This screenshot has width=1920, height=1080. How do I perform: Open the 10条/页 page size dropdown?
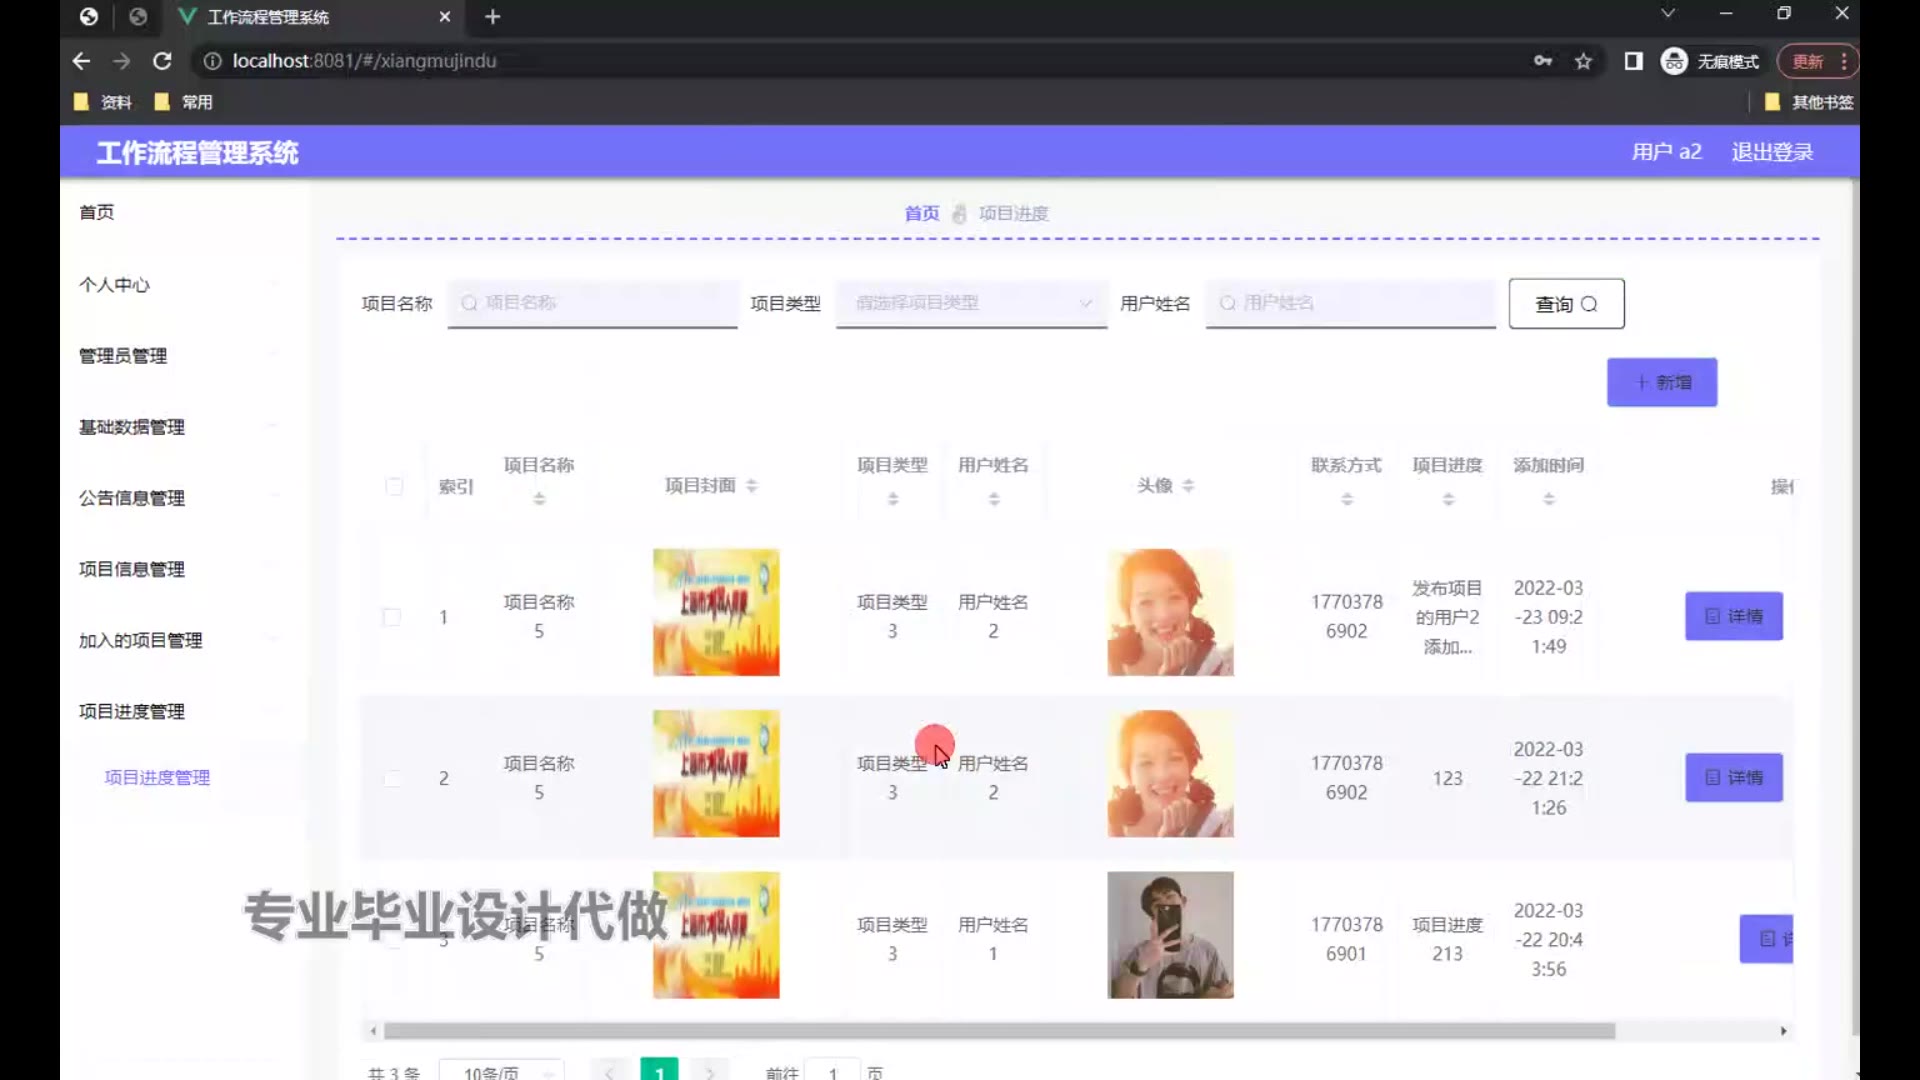503,1072
